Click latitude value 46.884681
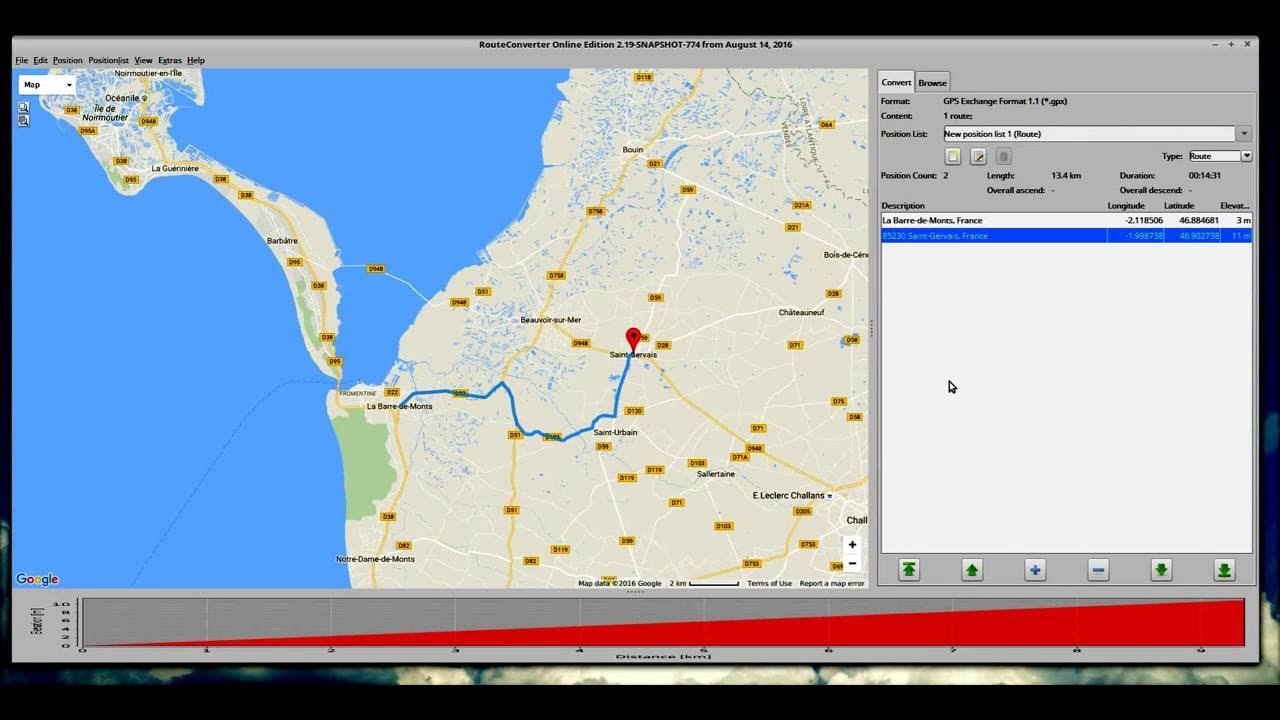Viewport: 1280px width, 720px height. click(x=1199, y=220)
